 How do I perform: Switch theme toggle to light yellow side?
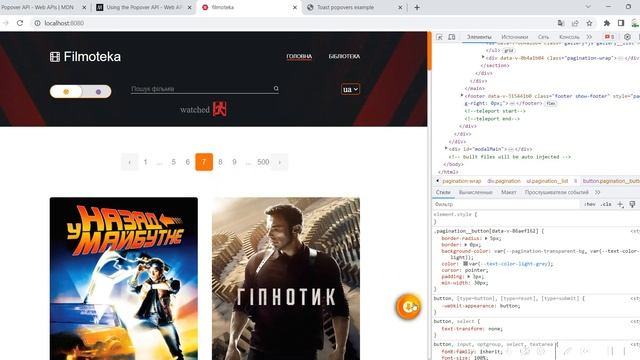point(66,92)
